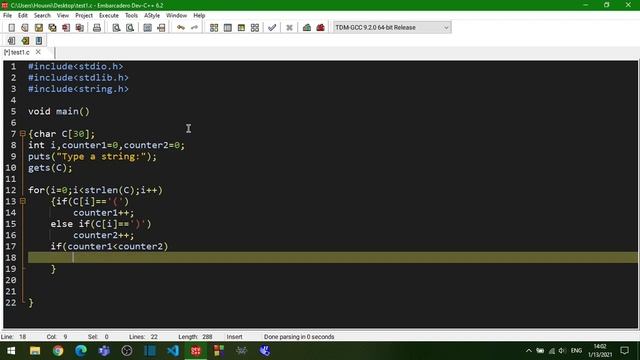Click 'Done parsing in 0 seconds' status text

tap(299, 337)
